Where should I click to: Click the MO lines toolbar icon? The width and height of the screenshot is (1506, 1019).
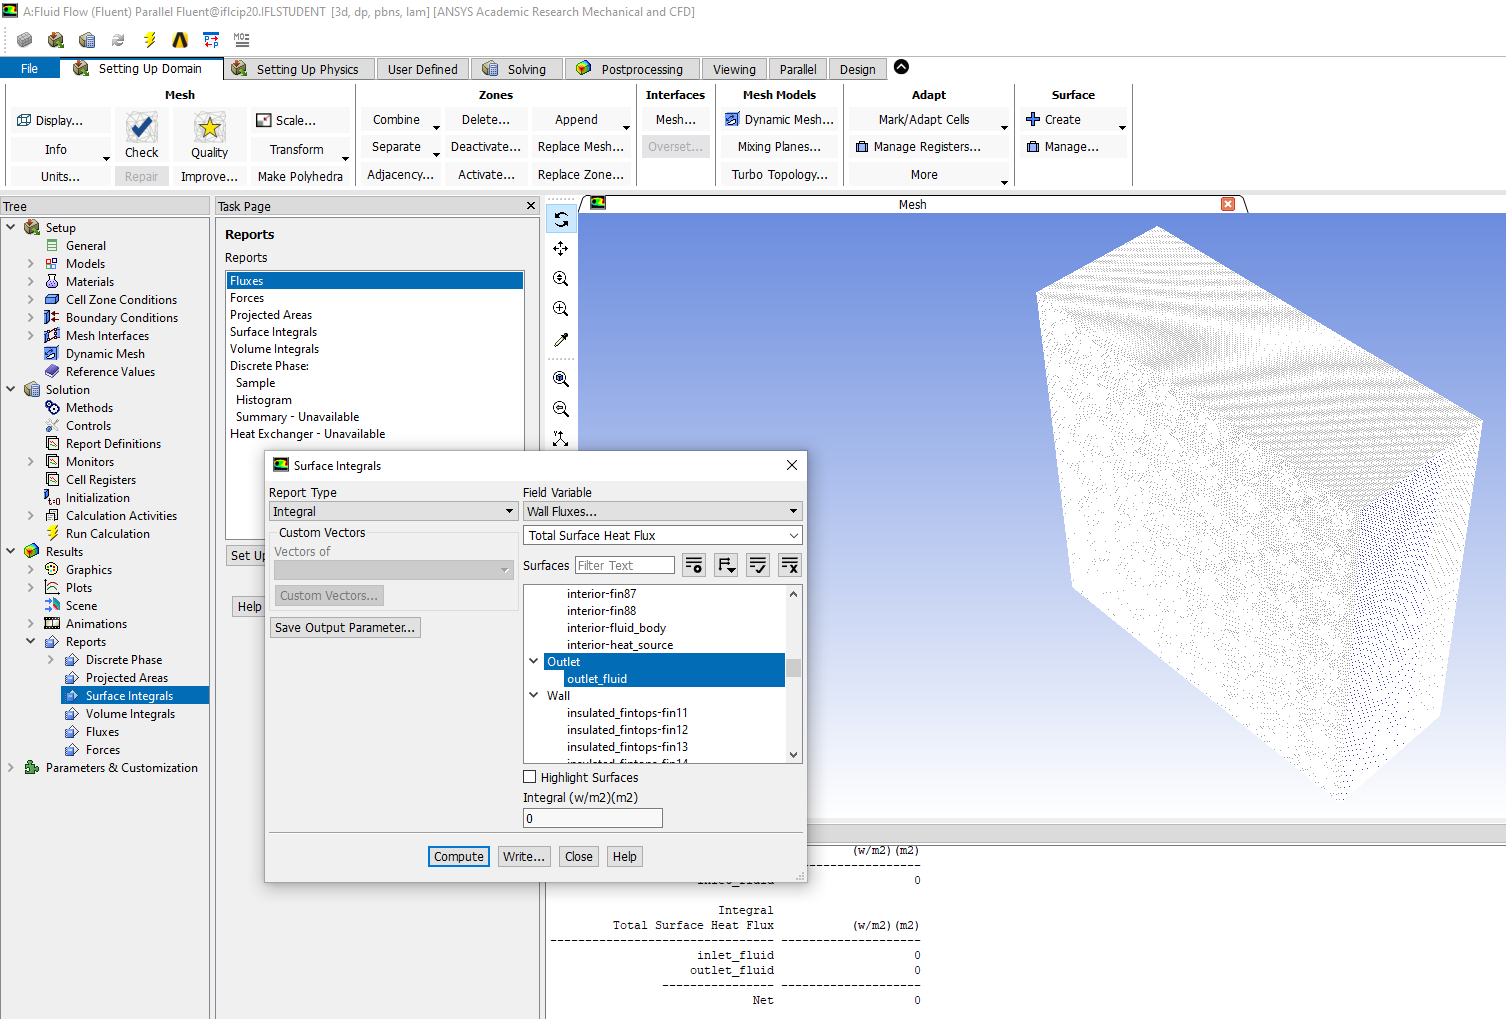tap(242, 40)
